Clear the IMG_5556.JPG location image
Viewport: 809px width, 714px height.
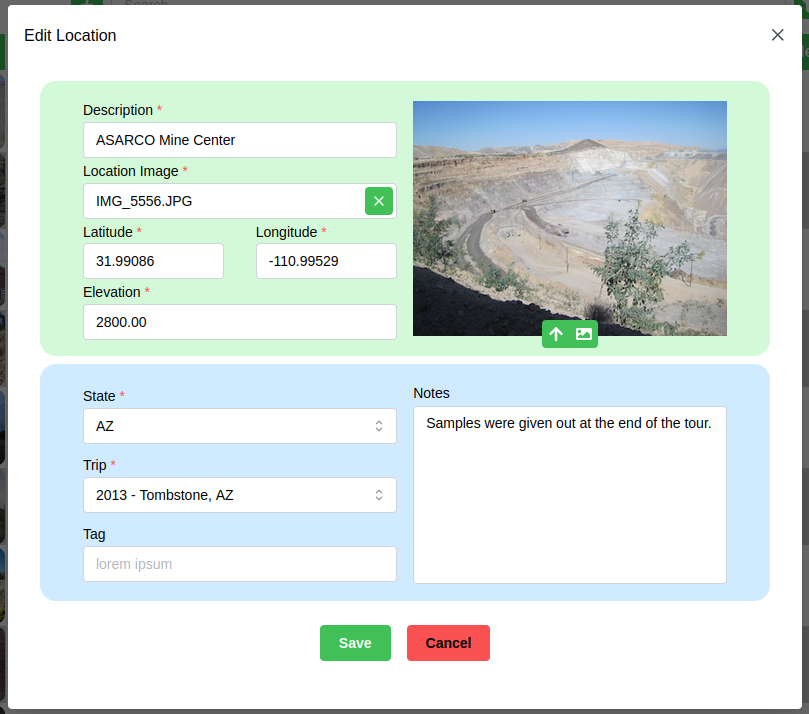(378, 201)
